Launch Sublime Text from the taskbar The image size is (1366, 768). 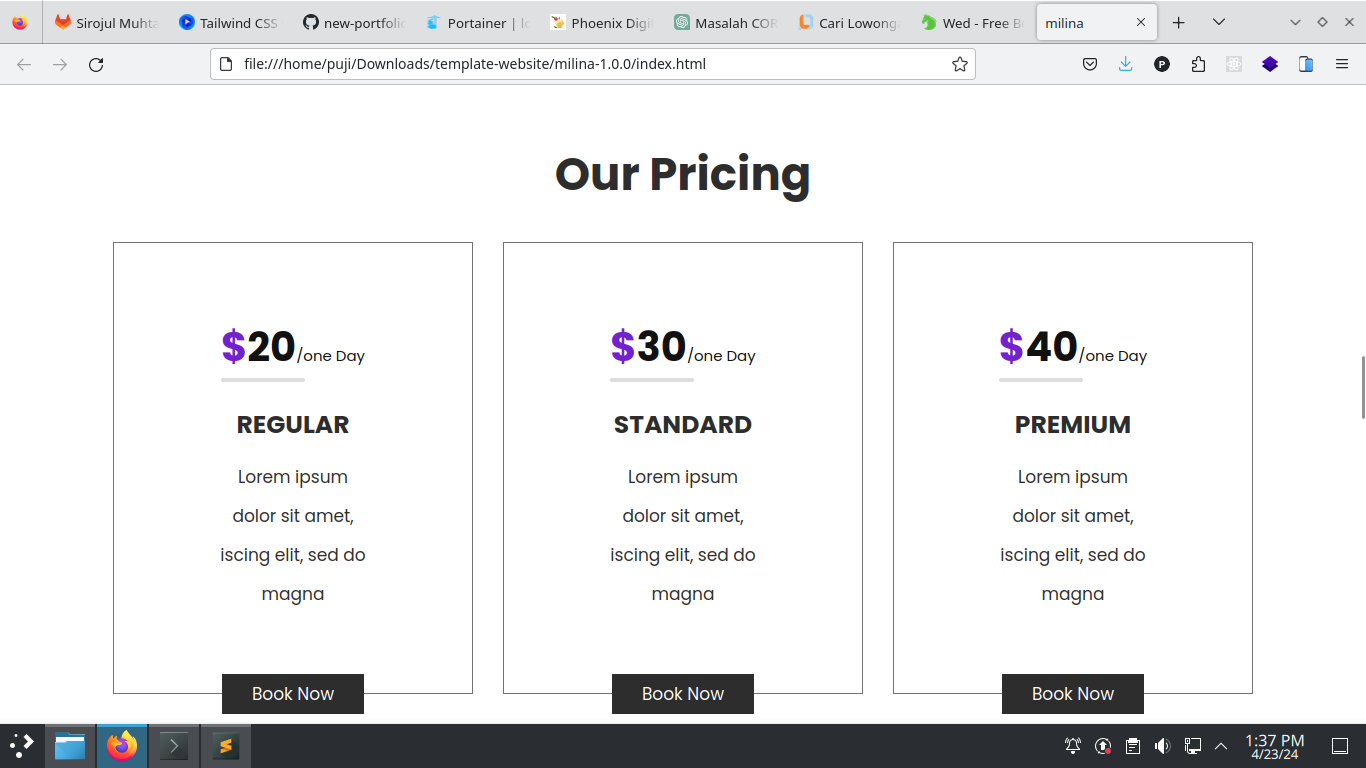tap(226, 746)
